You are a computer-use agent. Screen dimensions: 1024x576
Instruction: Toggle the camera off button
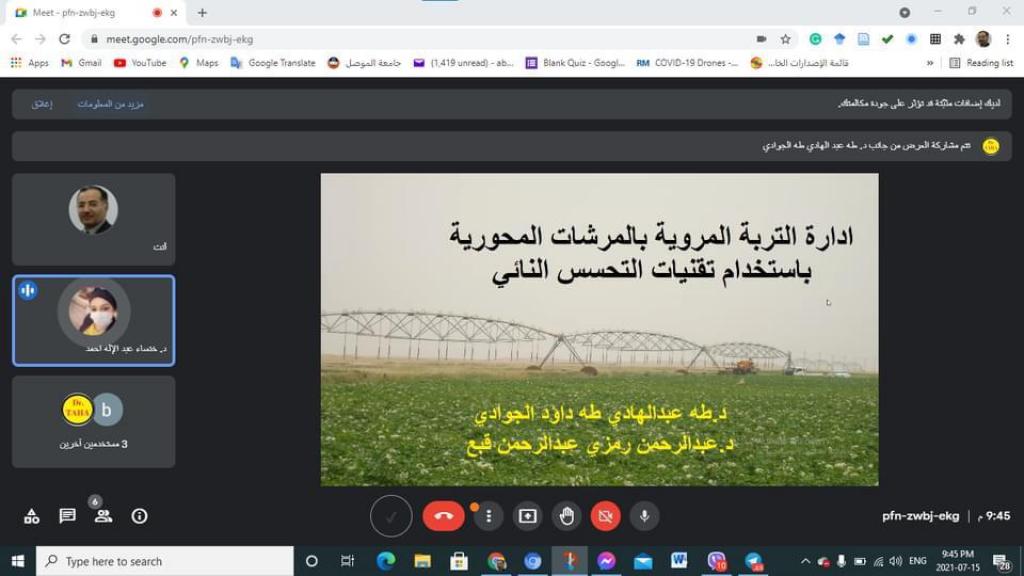[605, 516]
